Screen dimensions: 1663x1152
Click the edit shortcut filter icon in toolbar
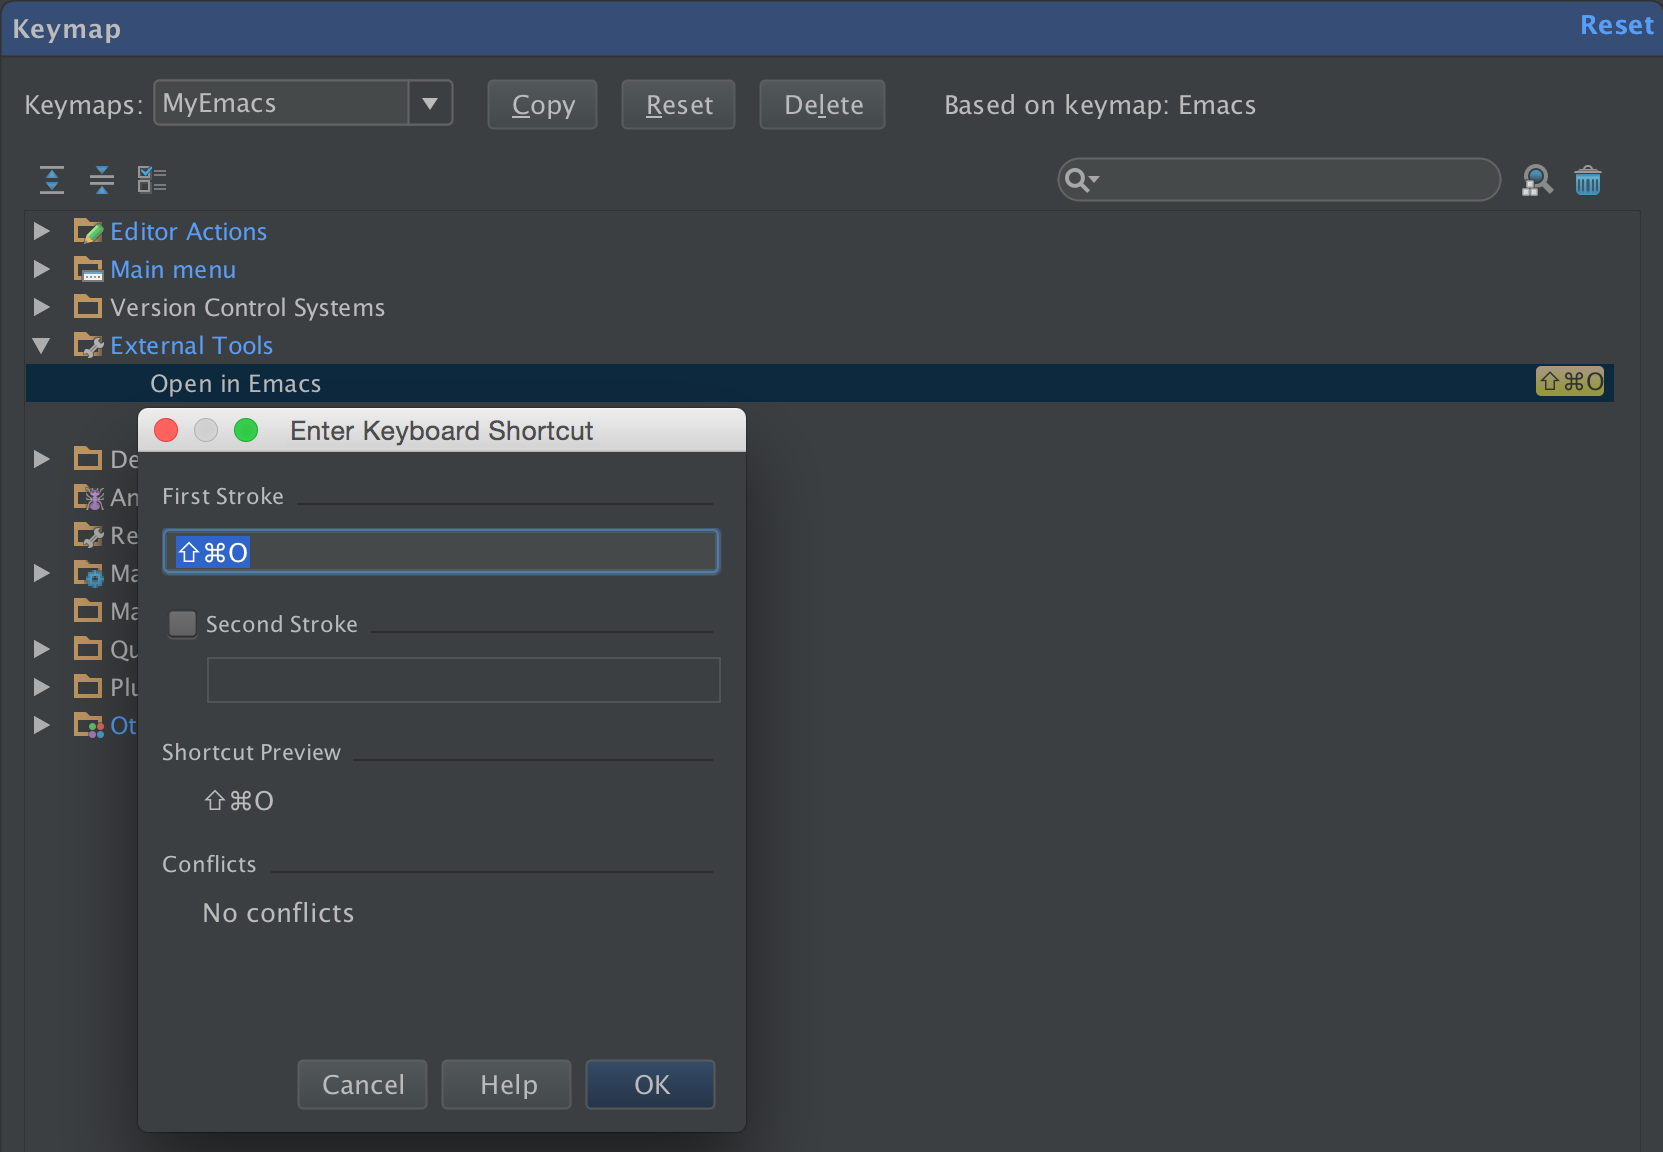coord(152,180)
